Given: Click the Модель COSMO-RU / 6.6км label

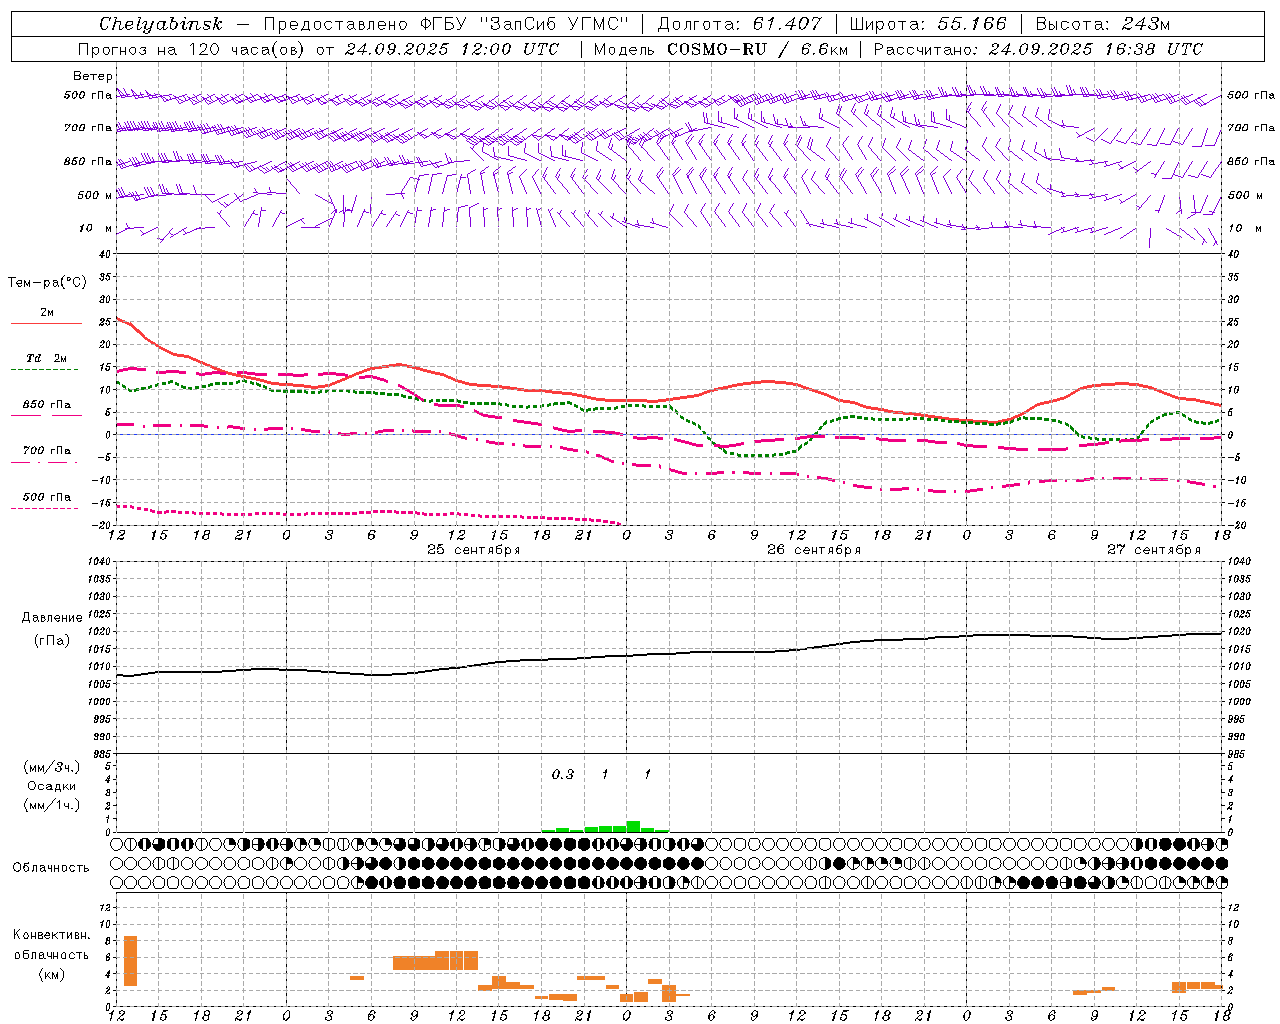Looking at the screenshot, I should (721, 49).
